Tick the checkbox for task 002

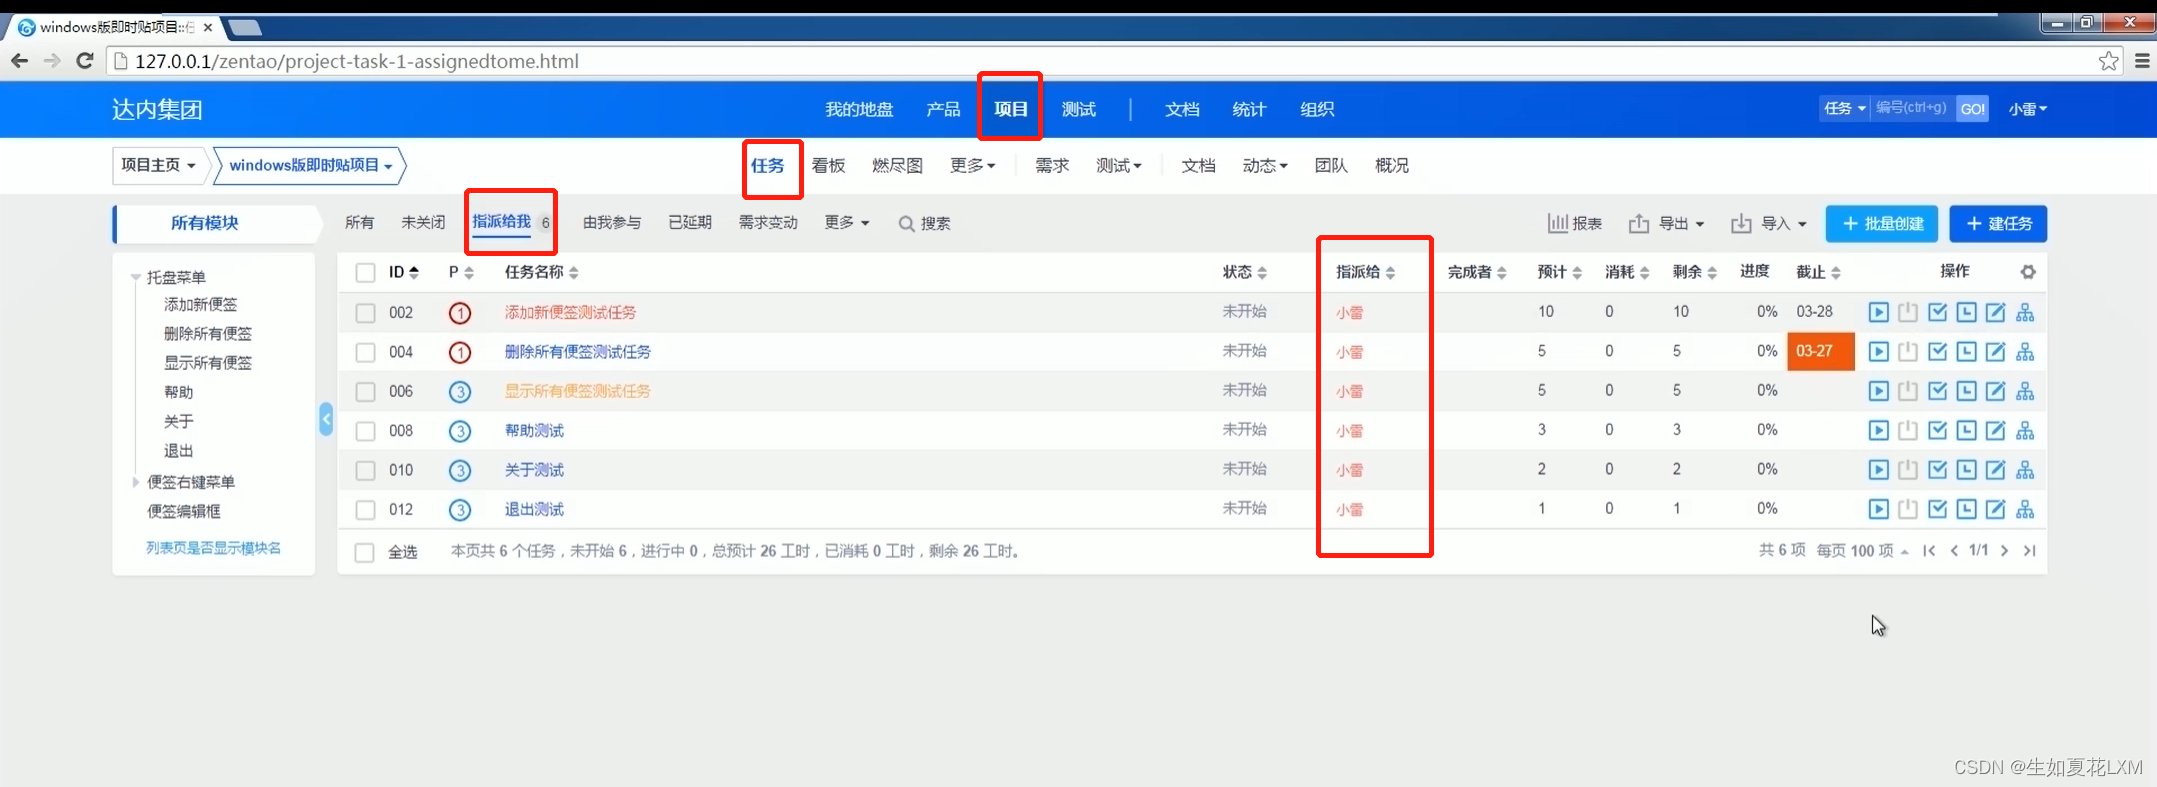point(365,313)
